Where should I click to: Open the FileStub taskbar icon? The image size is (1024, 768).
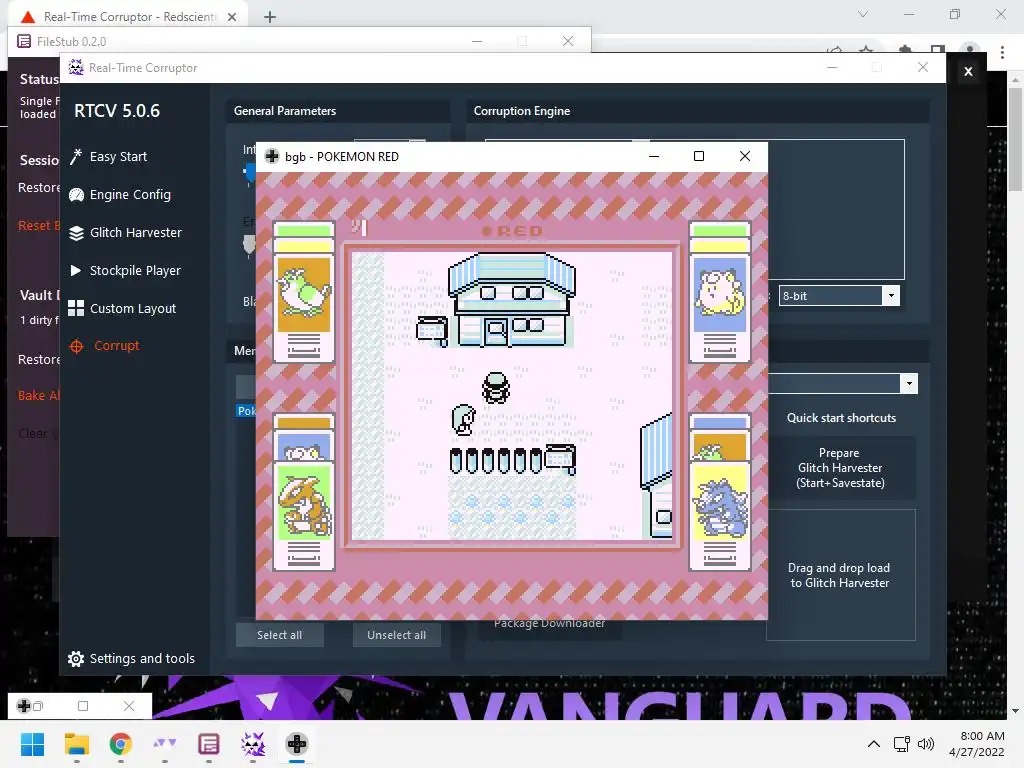[x=208, y=744]
